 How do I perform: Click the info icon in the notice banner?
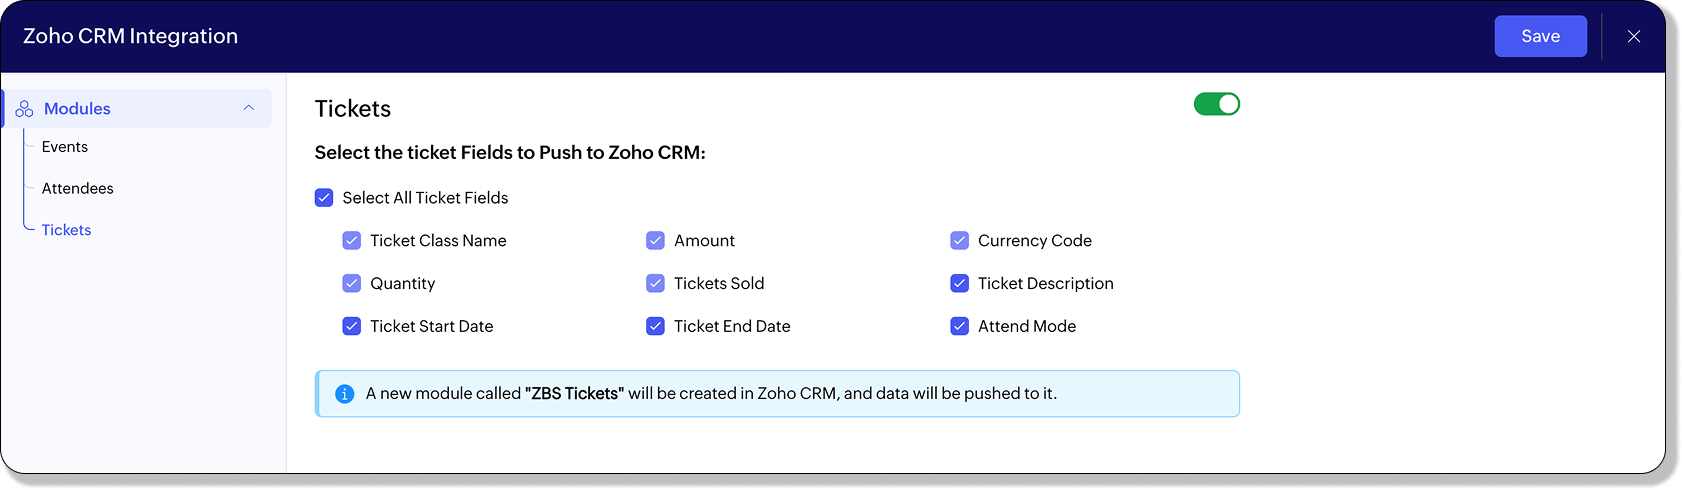(x=344, y=394)
